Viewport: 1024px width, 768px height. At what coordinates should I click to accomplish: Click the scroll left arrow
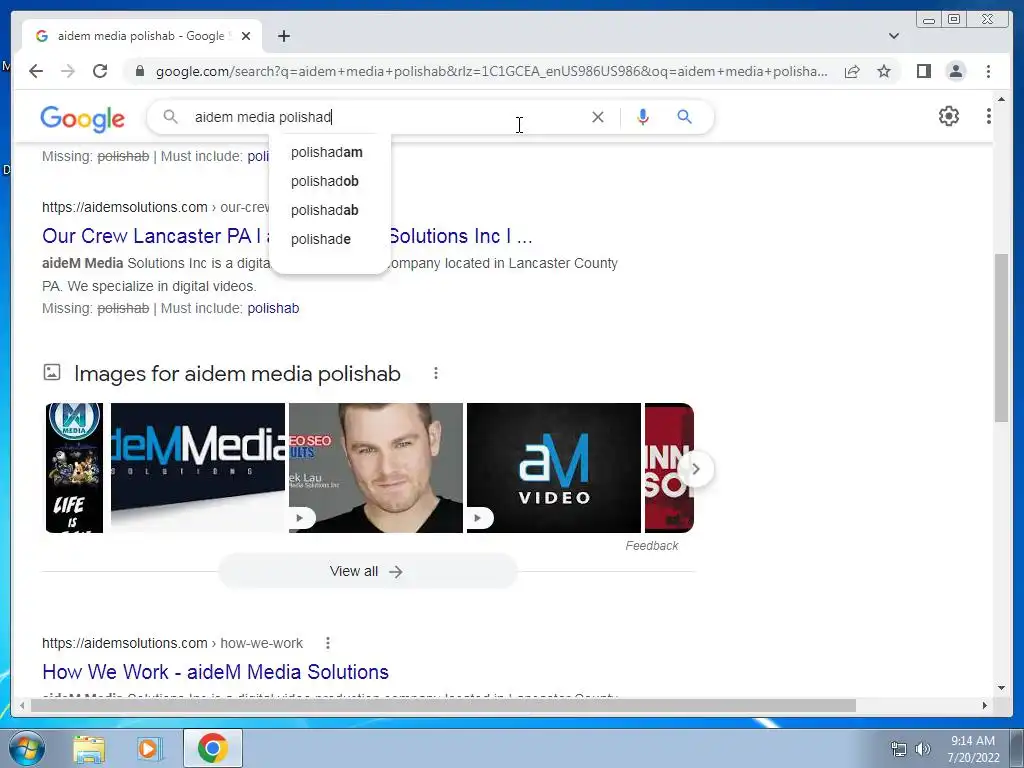22,705
